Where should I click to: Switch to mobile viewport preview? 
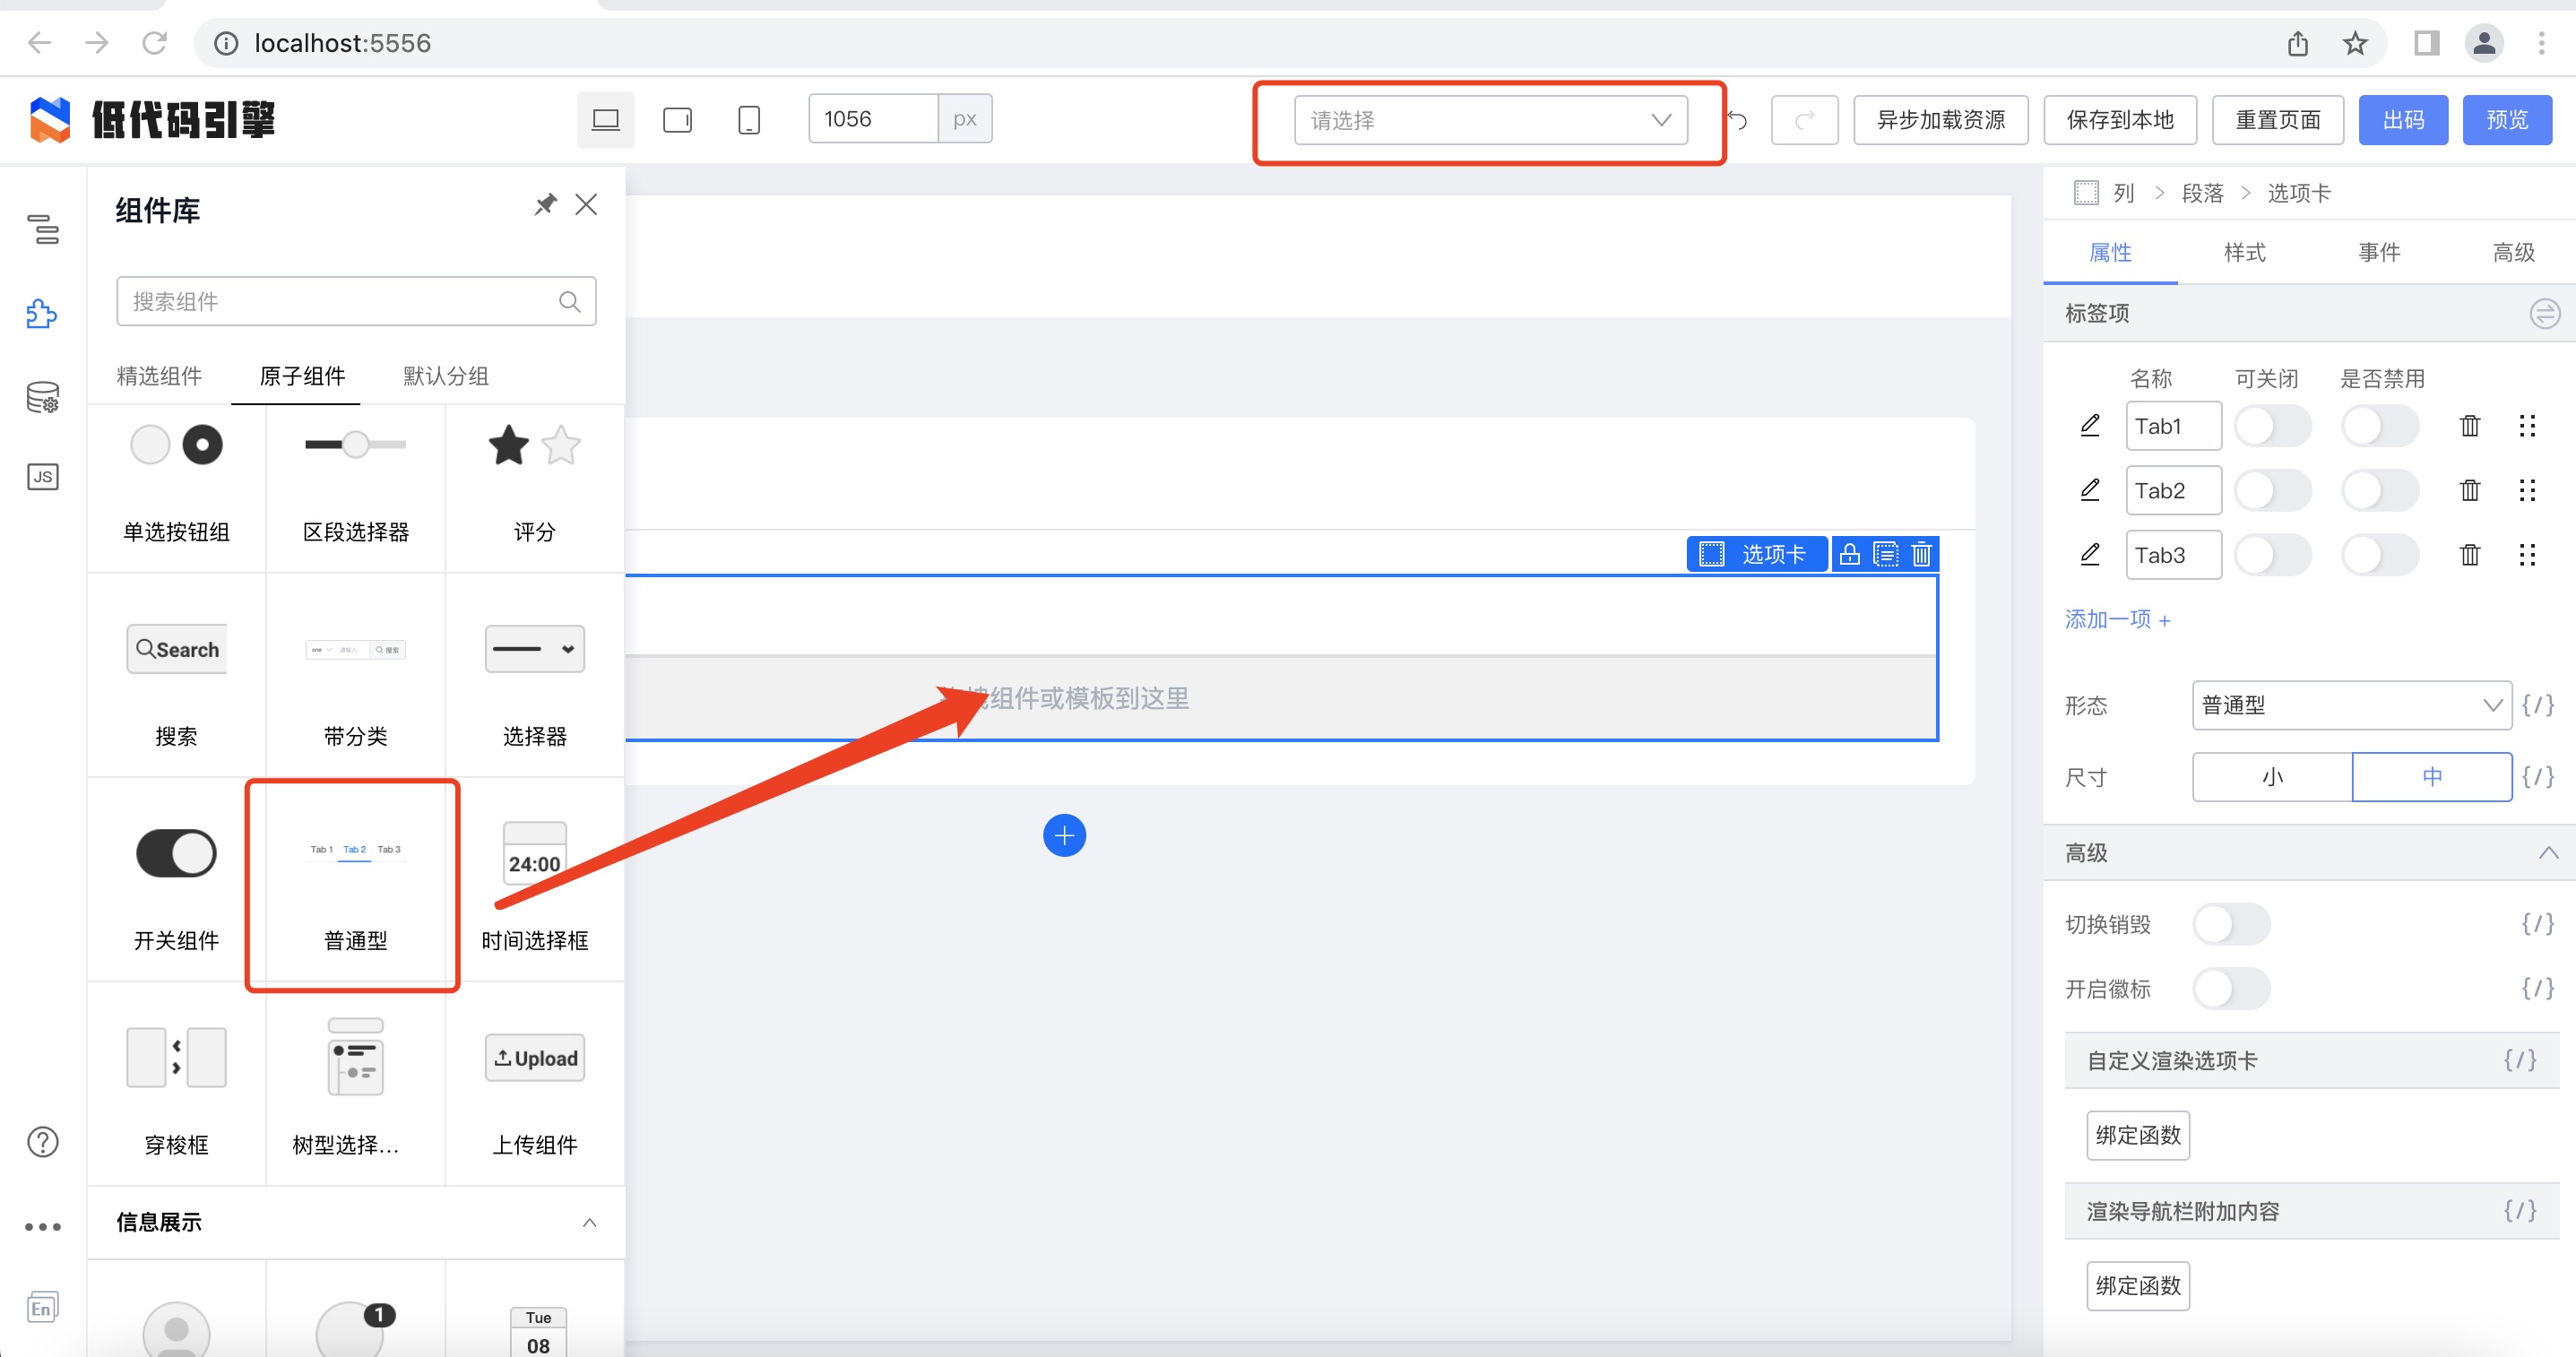[750, 119]
